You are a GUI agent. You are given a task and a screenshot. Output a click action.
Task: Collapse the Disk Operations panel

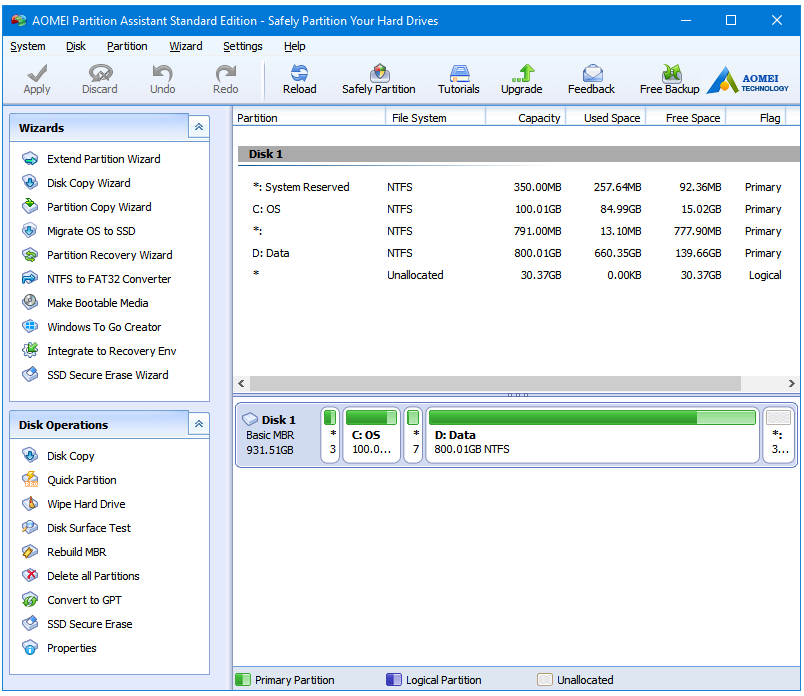pyautogui.click(x=199, y=424)
